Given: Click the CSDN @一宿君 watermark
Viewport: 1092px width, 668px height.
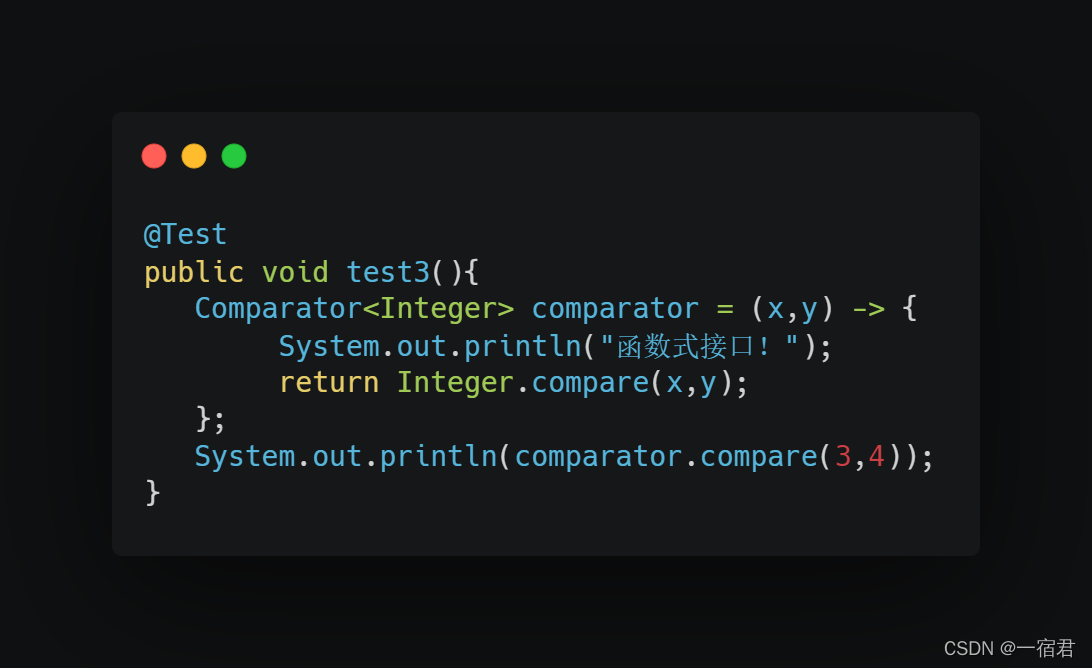Looking at the screenshot, I should (1009, 648).
